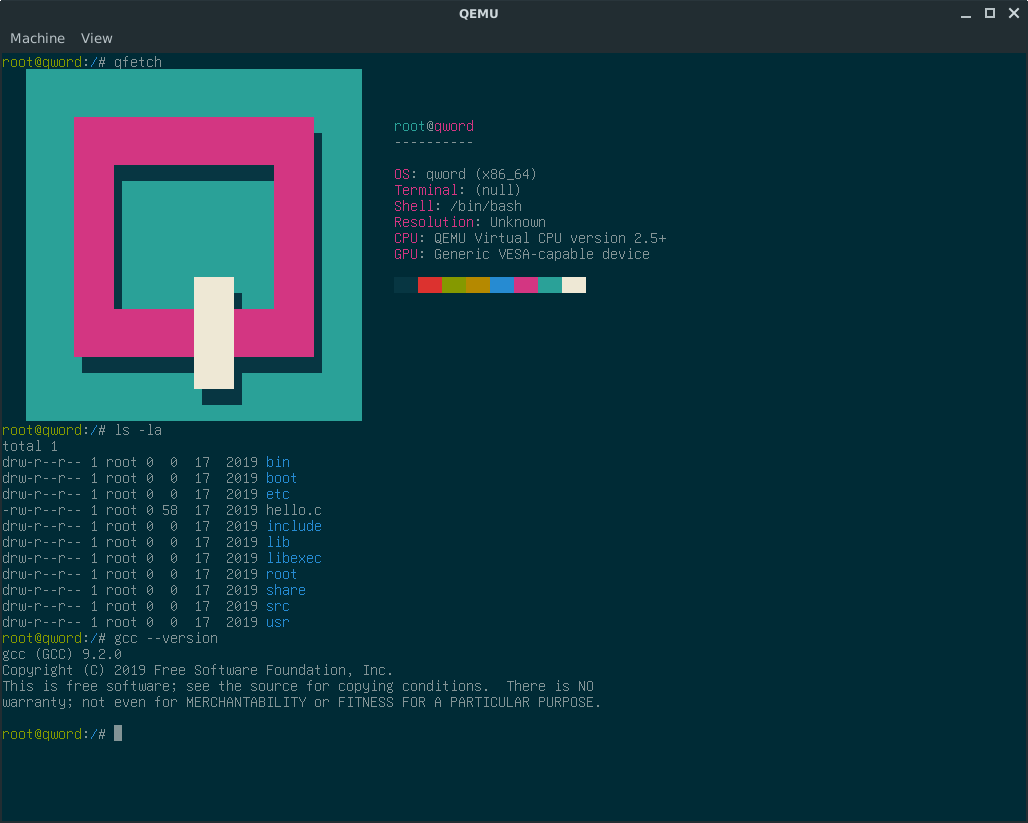The image size is (1028, 823).
Task: Click the olive green palette block
Action: tap(454, 285)
